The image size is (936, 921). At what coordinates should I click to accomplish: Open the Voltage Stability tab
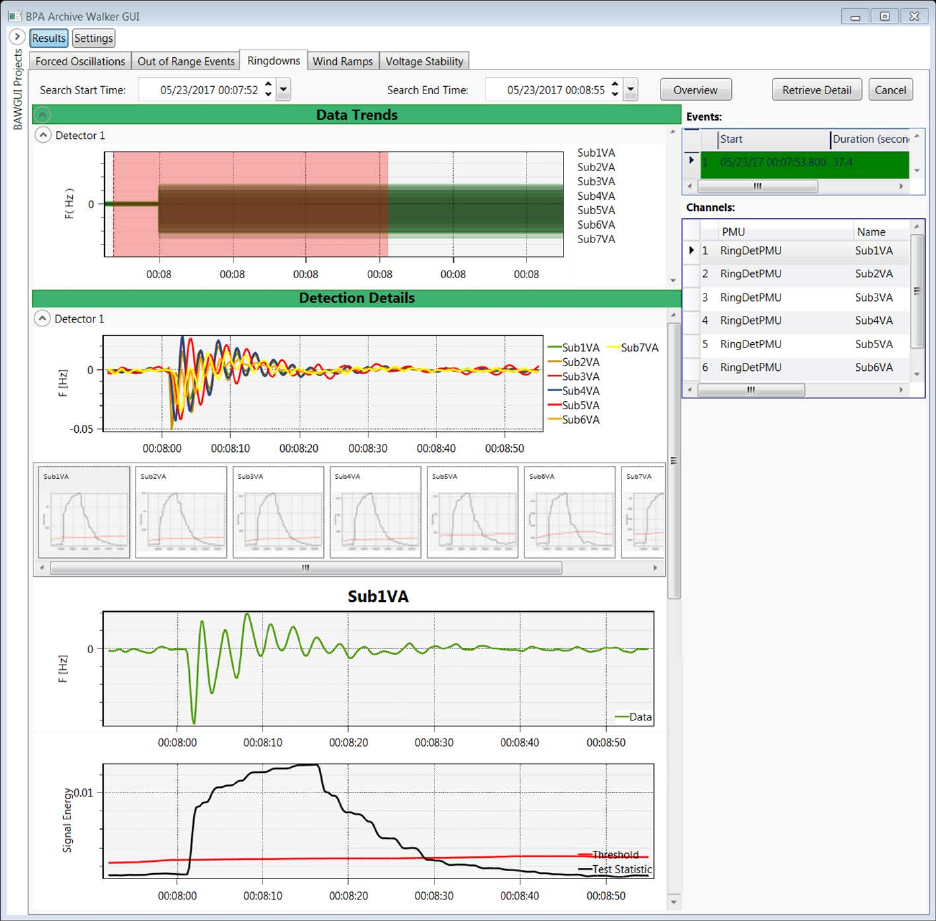coord(424,61)
